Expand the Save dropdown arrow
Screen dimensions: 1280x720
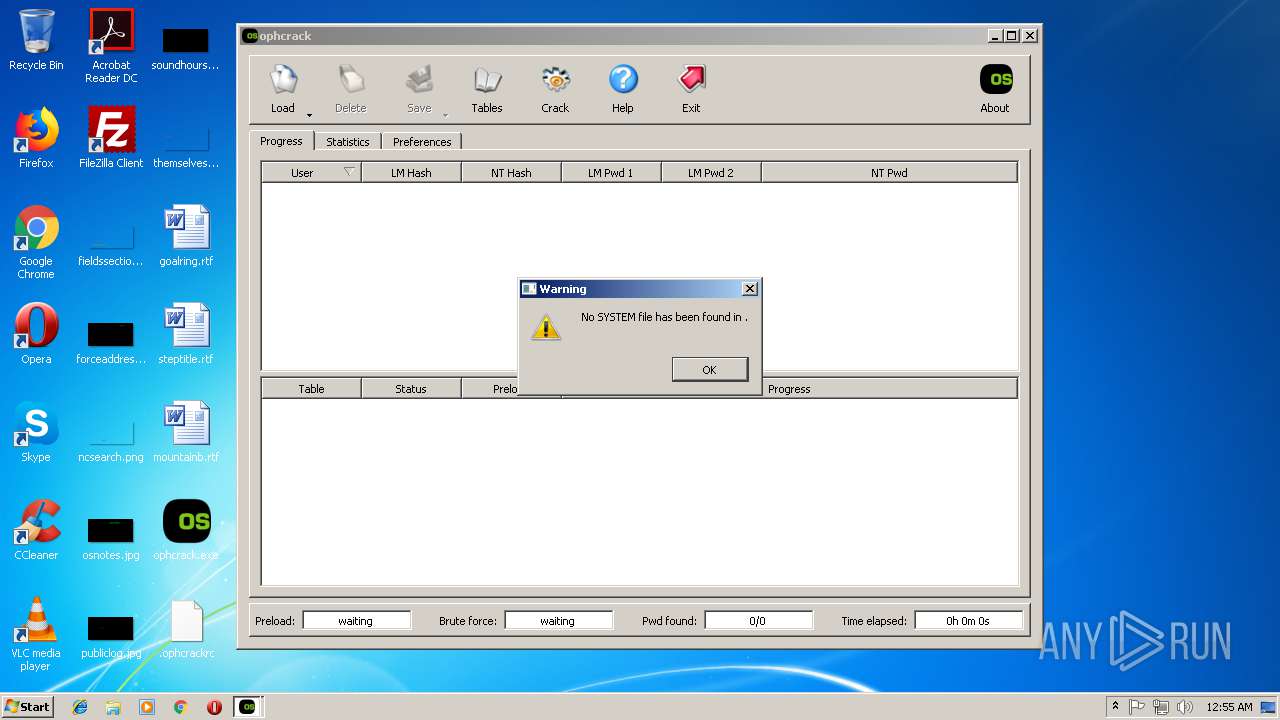(x=445, y=114)
